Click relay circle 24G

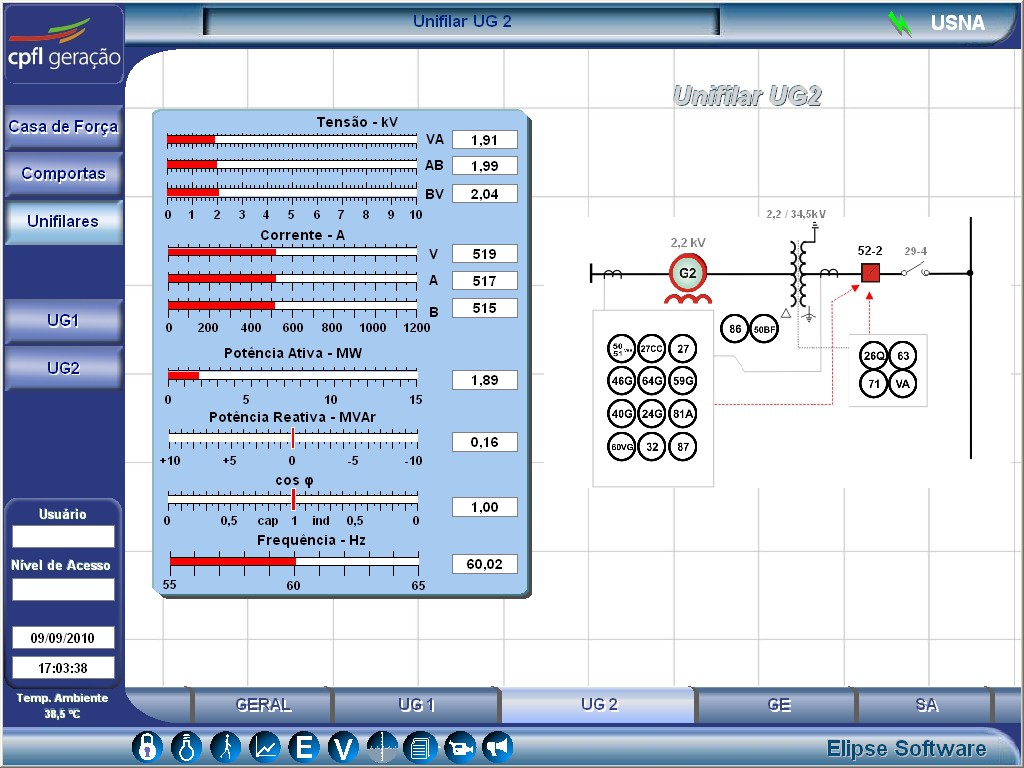652,413
